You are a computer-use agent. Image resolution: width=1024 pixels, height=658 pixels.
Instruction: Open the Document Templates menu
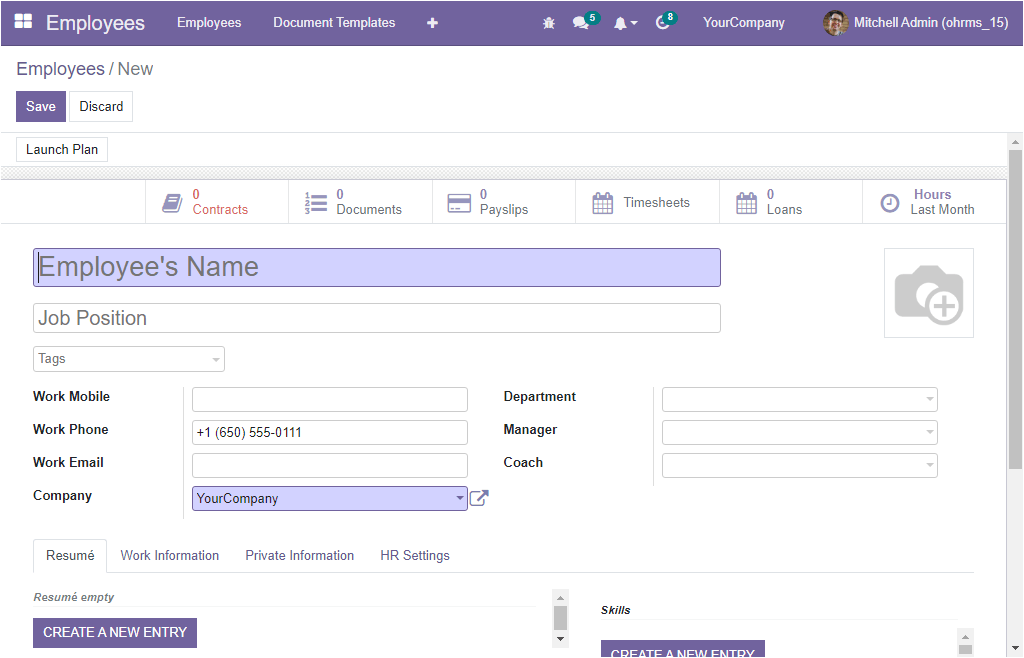pyautogui.click(x=334, y=23)
